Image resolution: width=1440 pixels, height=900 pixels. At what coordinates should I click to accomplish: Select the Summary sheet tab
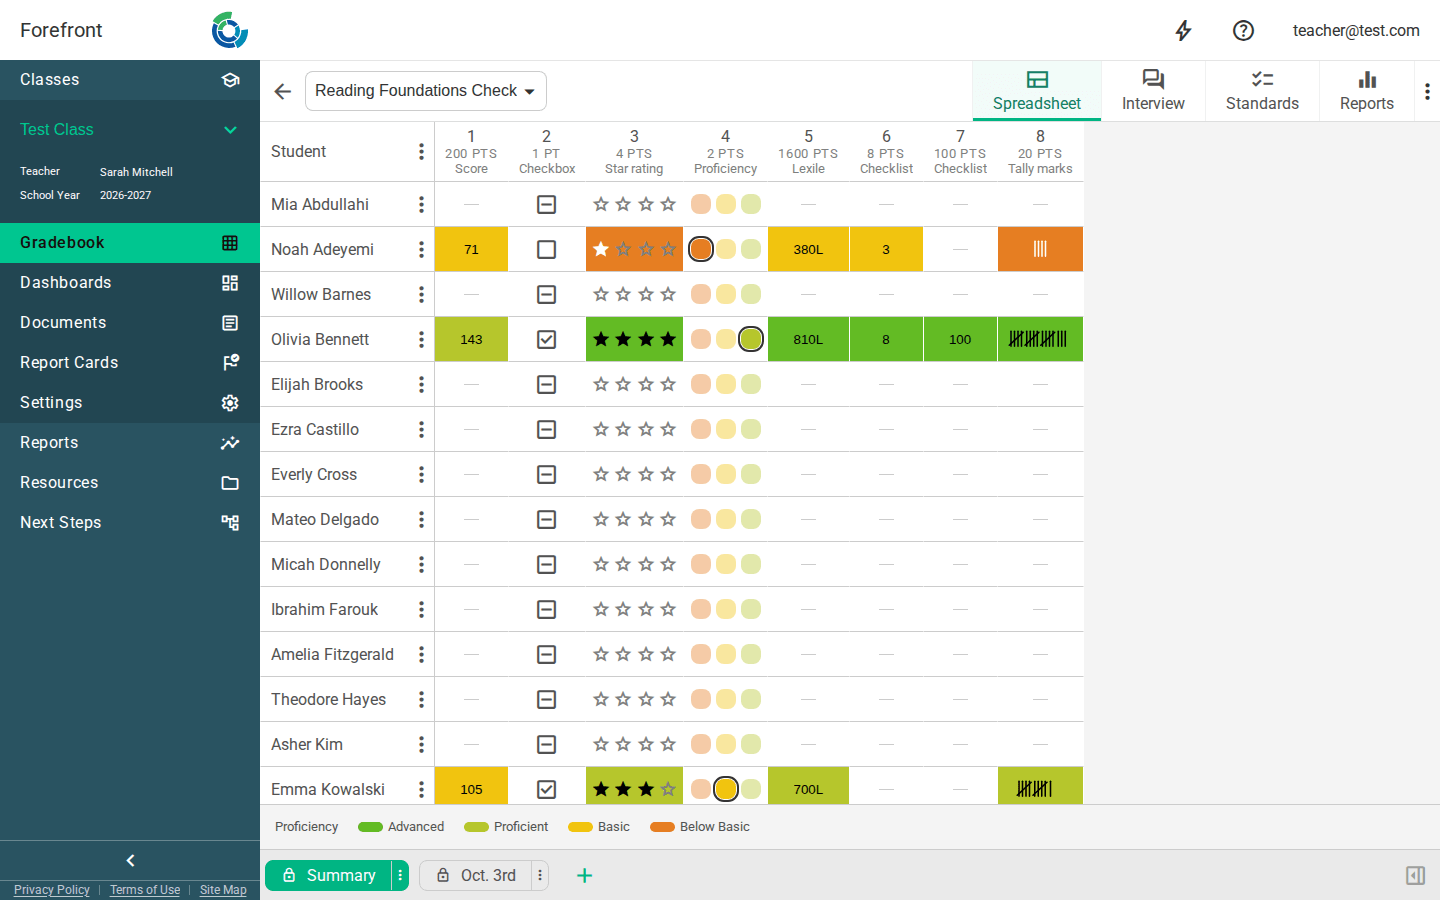pyautogui.click(x=329, y=875)
